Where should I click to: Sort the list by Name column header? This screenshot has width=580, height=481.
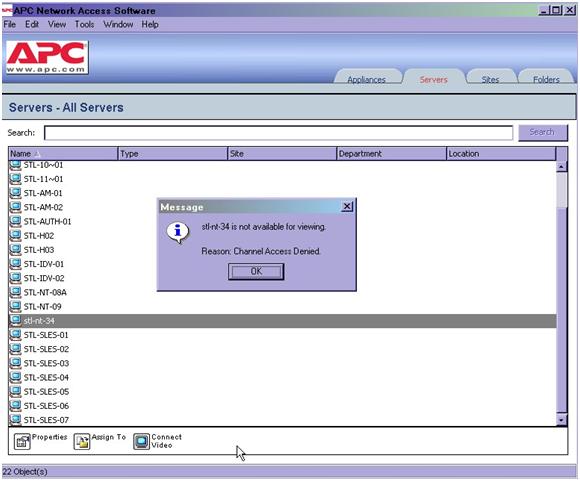point(63,154)
